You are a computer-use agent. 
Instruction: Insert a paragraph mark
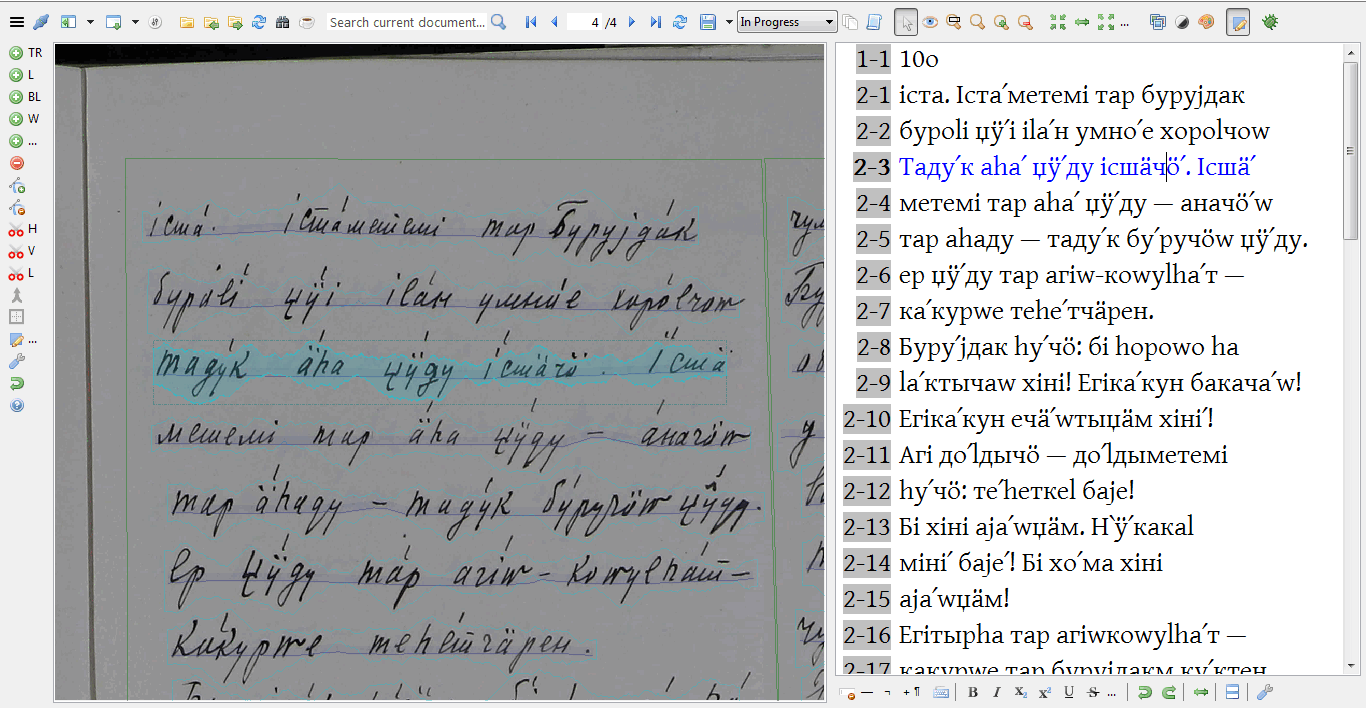click(912, 692)
